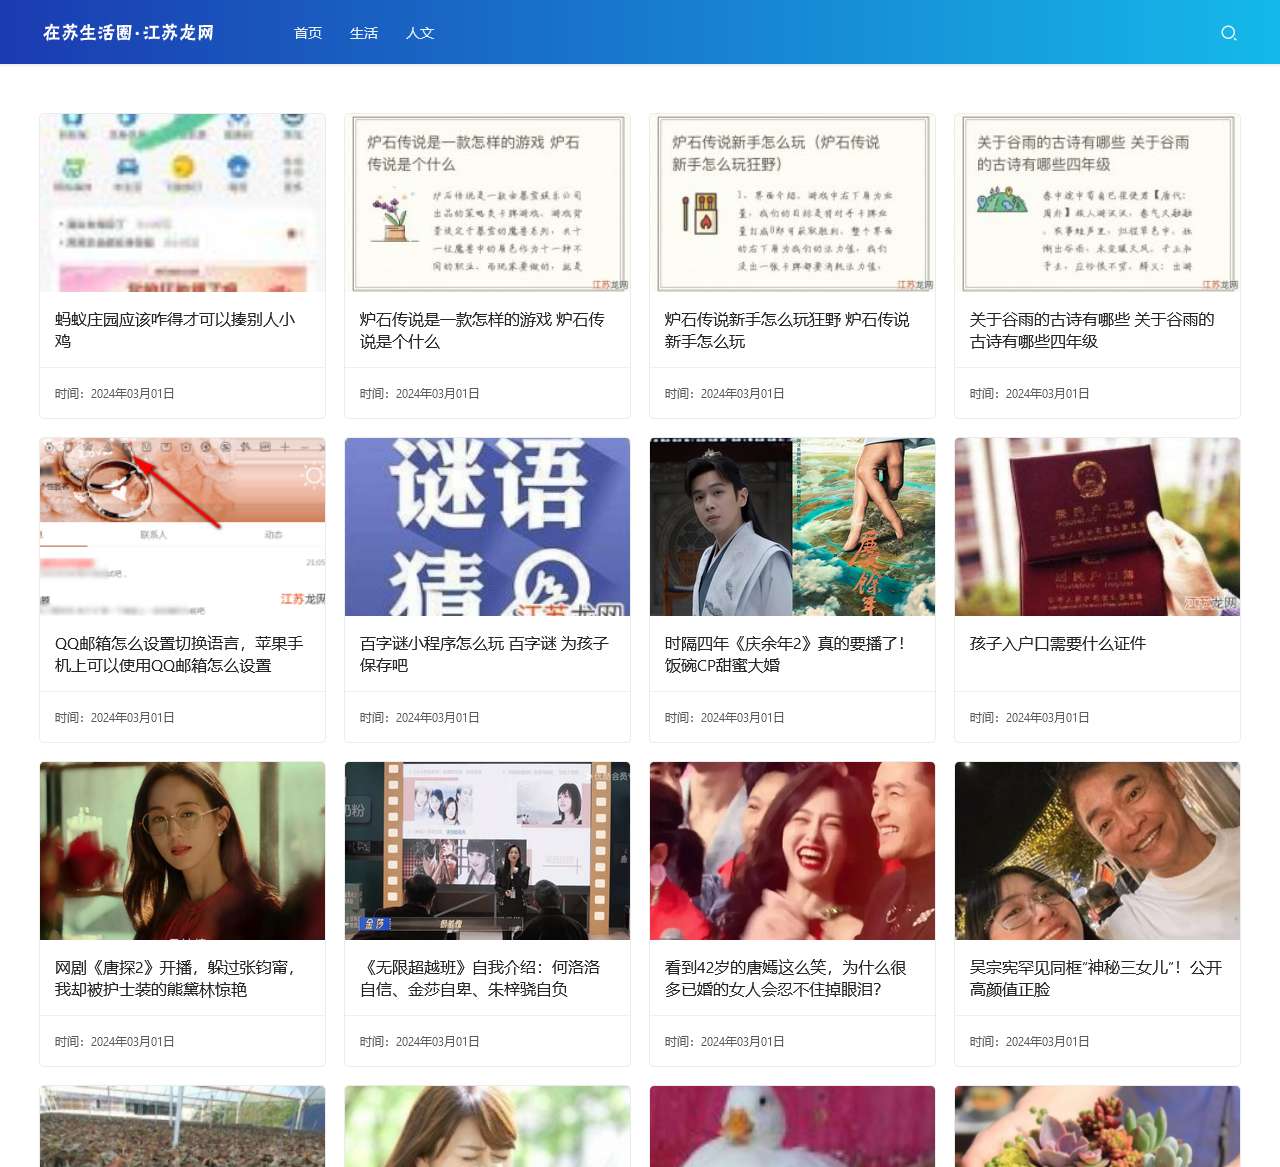The image size is (1280, 1167).
Task: Click the 在苏生活圈·江苏龙网 site logo
Action: (130, 32)
